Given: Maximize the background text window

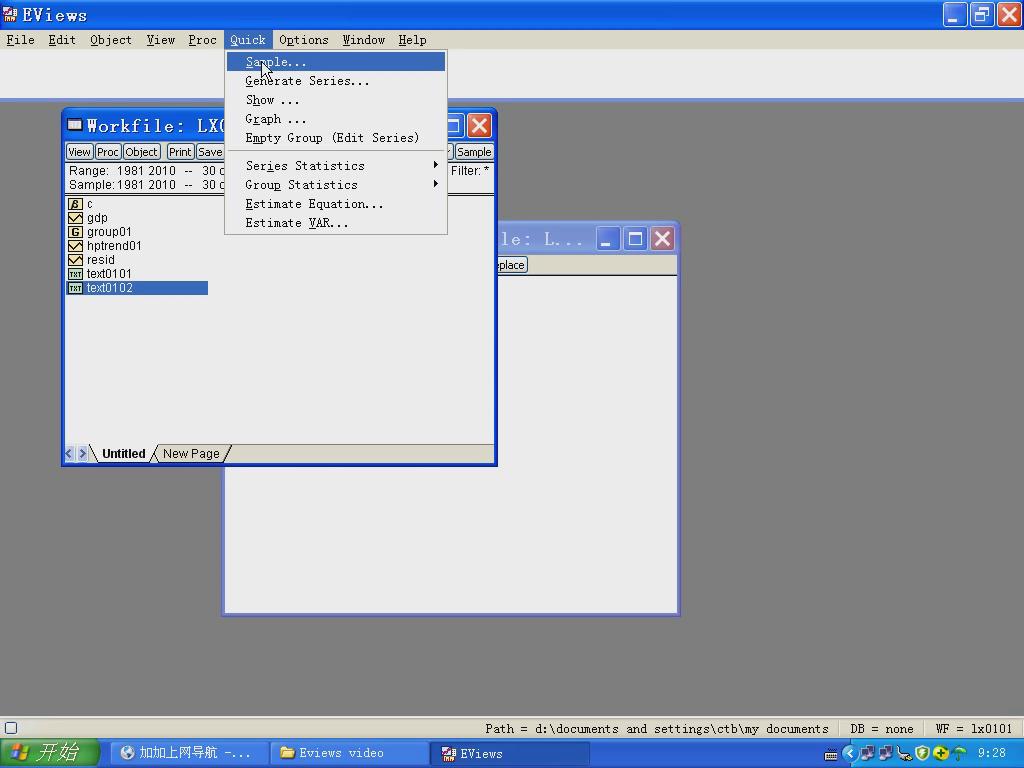Looking at the screenshot, I should (635, 239).
